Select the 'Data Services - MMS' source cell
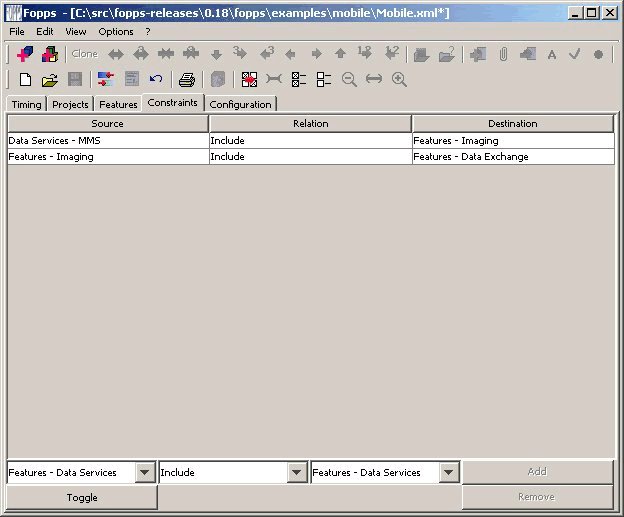The height and width of the screenshot is (517, 624). point(108,141)
